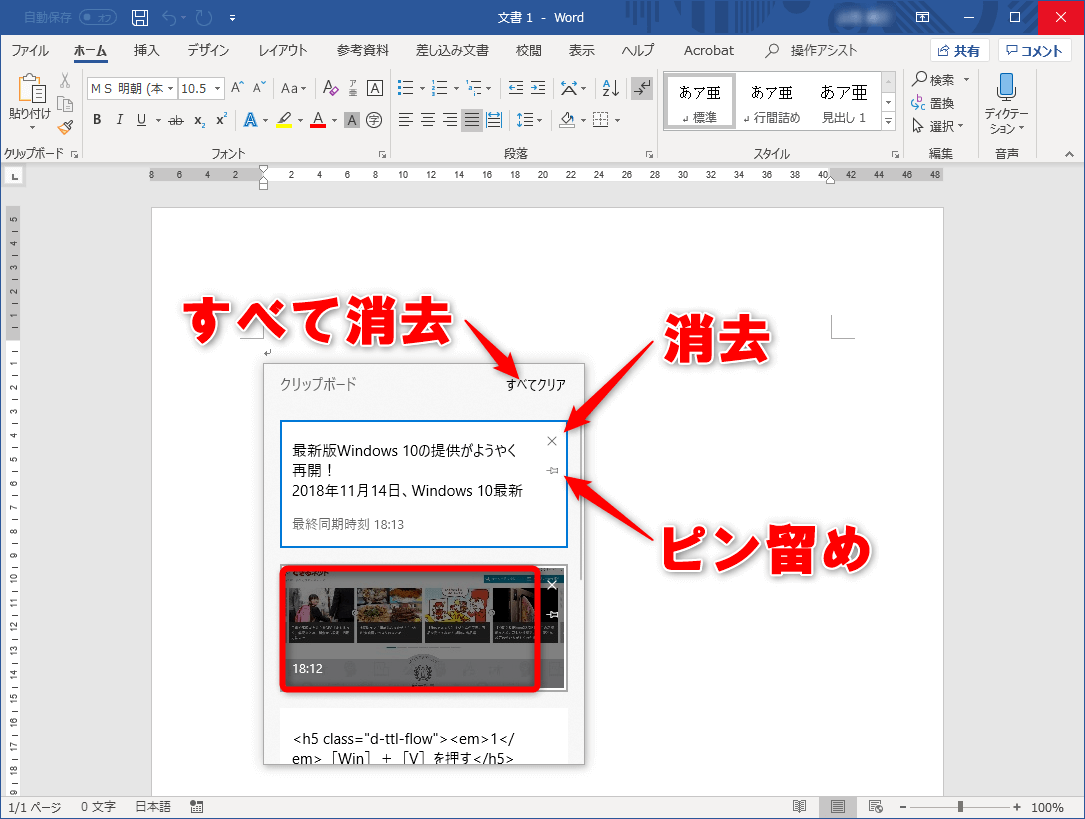Screen dimensions: 1085x819
Task: Toggle the AutoSave (自動保存) switch
Action: 98,18
